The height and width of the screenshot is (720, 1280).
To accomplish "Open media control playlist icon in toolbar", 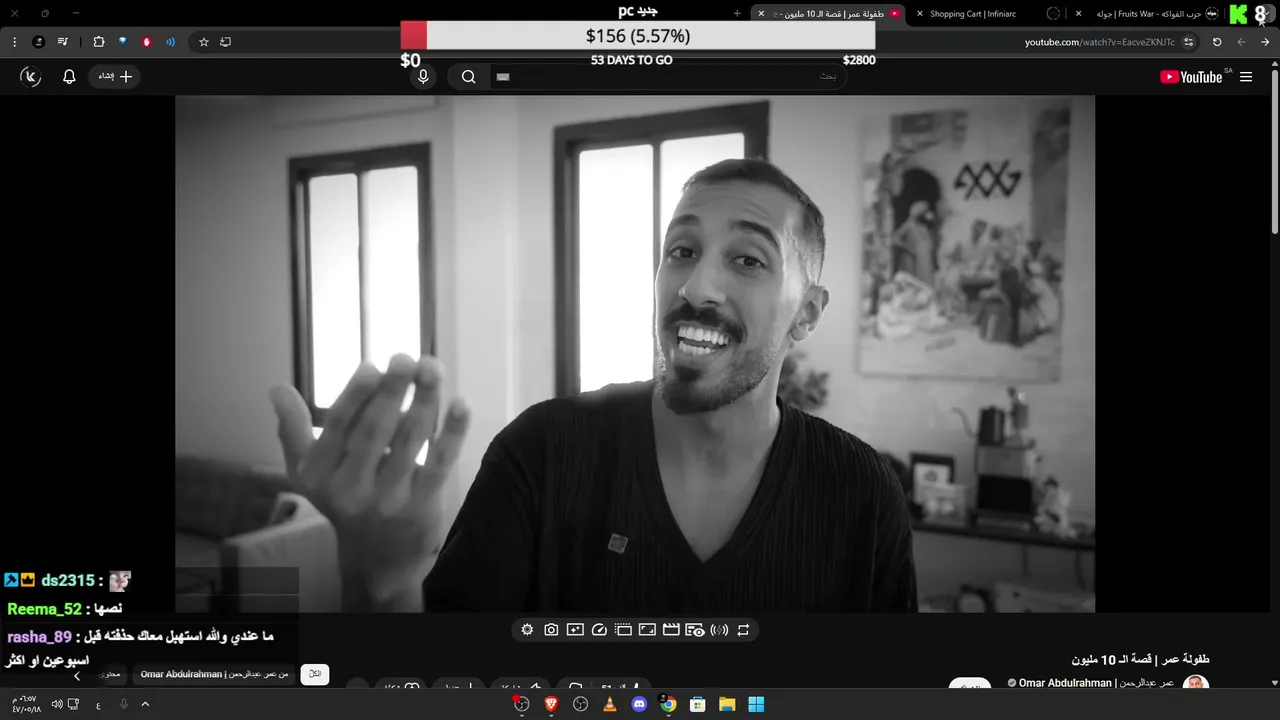I will click(63, 42).
